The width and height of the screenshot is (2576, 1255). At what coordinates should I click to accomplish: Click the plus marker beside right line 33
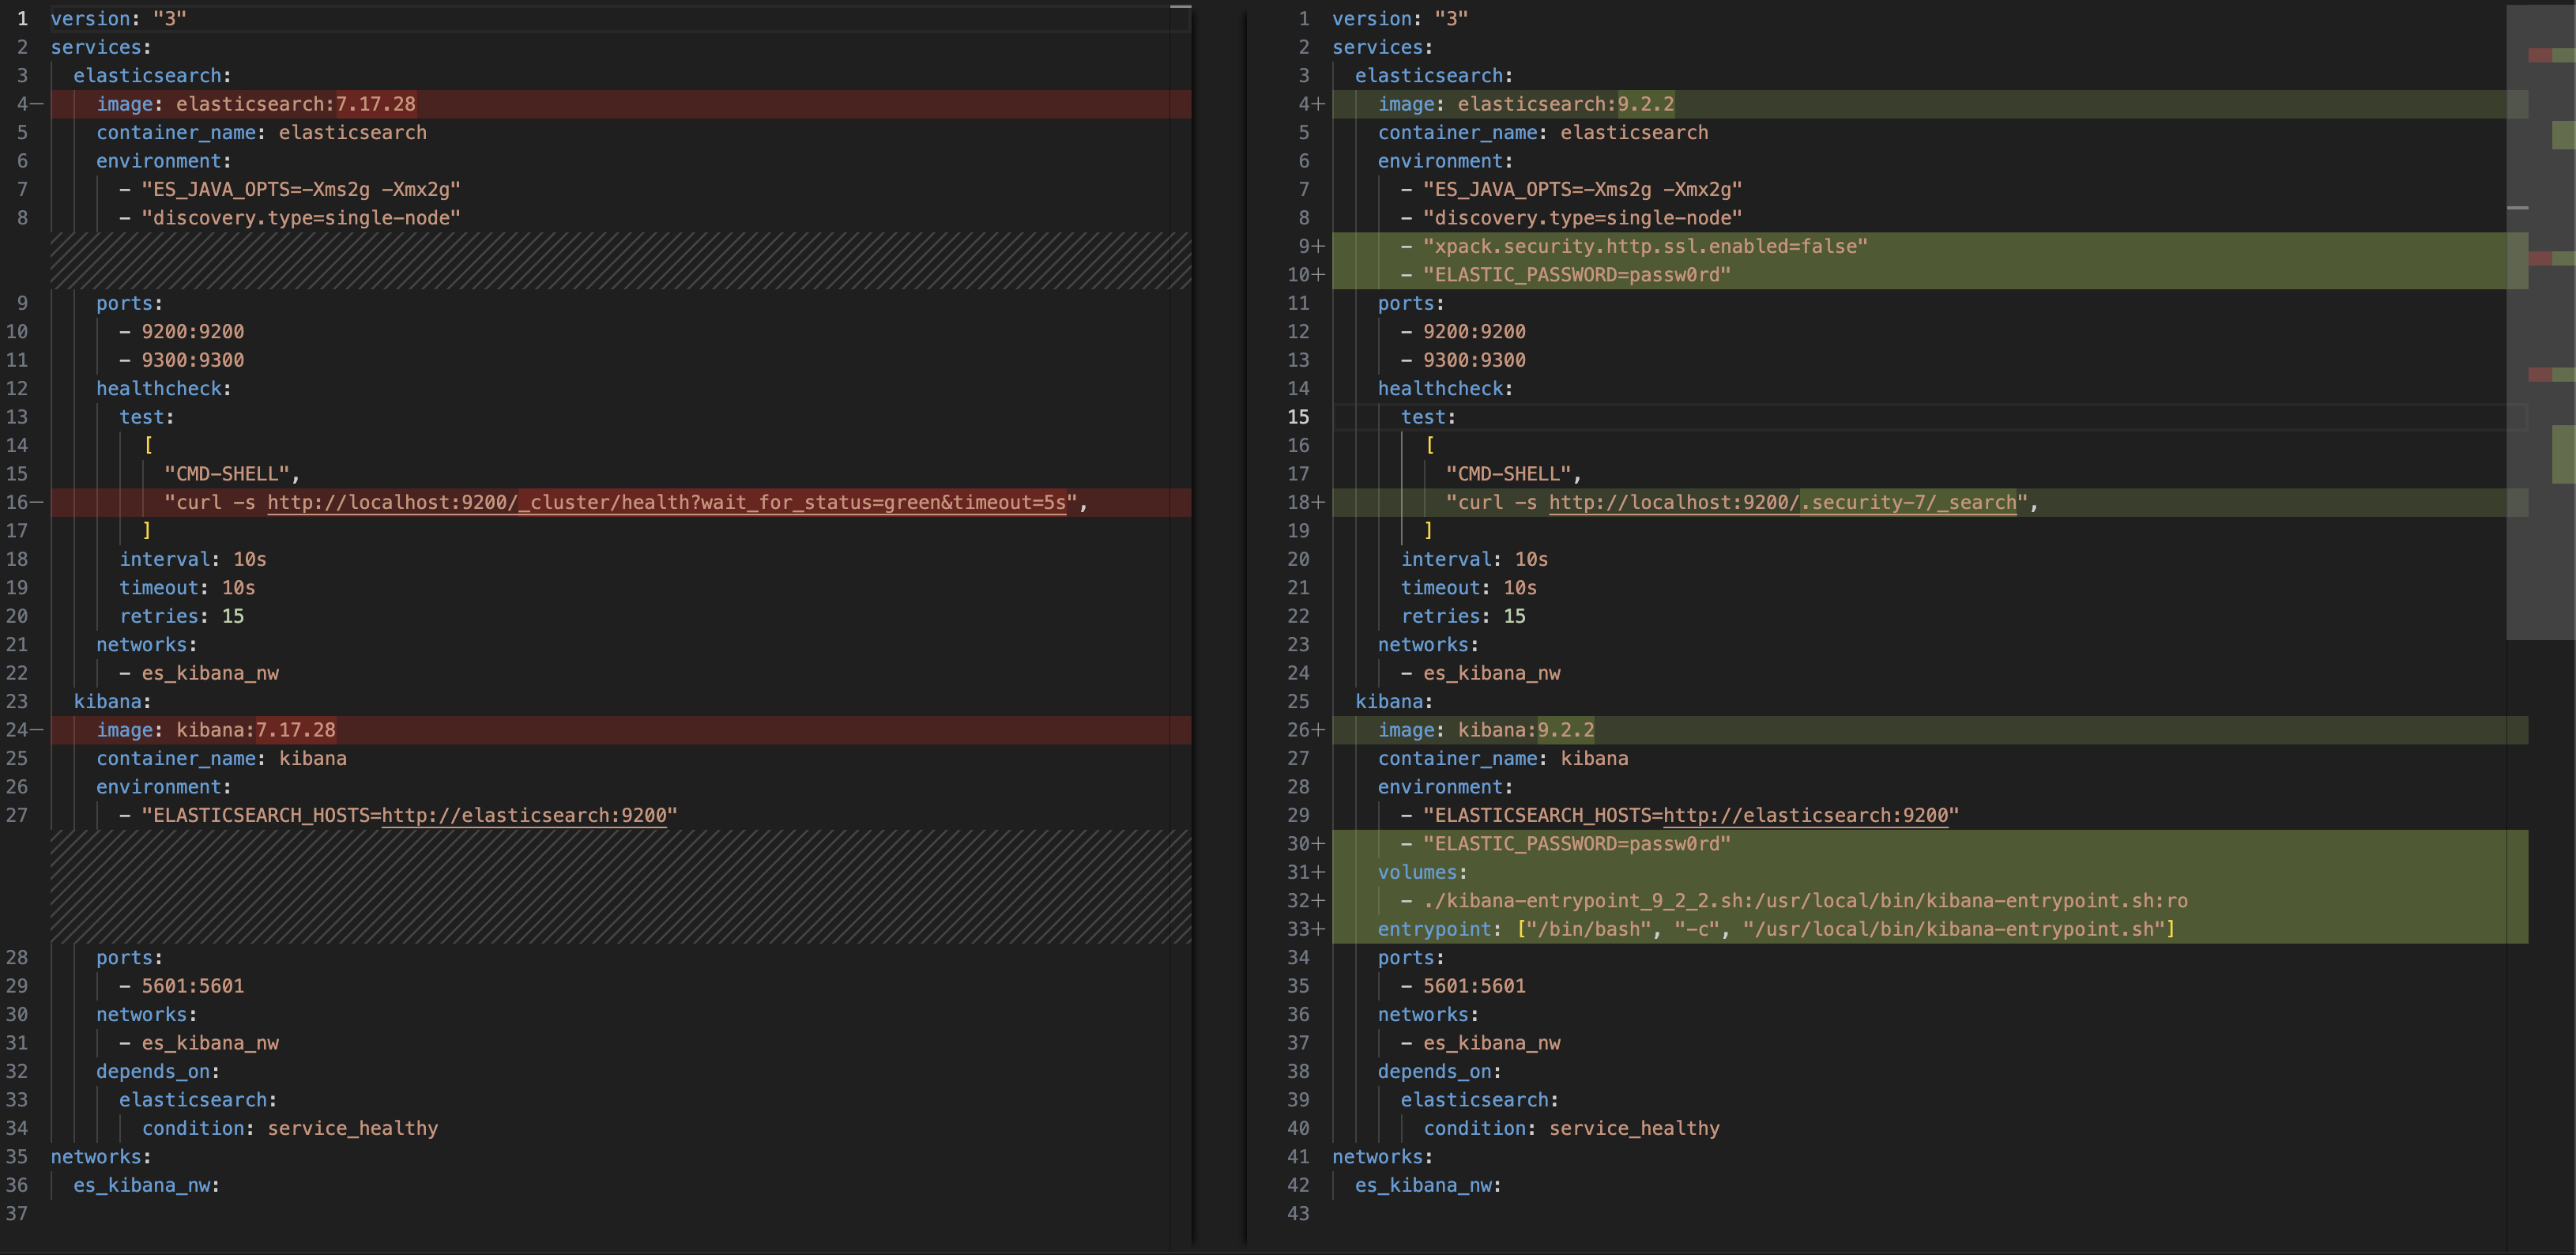[1318, 929]
